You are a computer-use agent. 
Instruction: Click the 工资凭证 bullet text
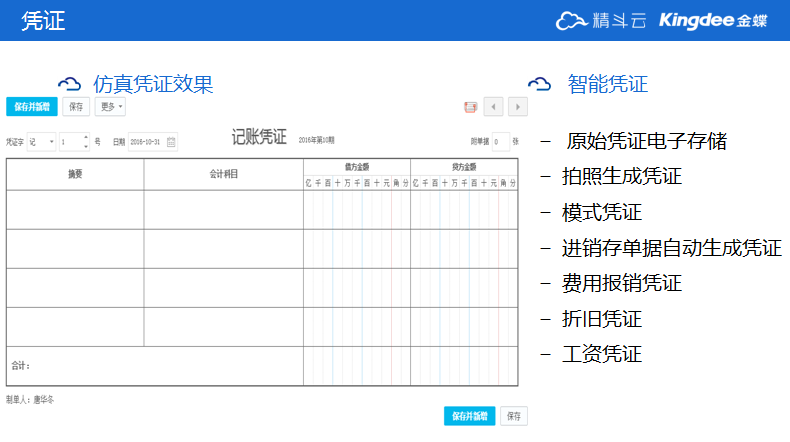(x=602, y=354)
